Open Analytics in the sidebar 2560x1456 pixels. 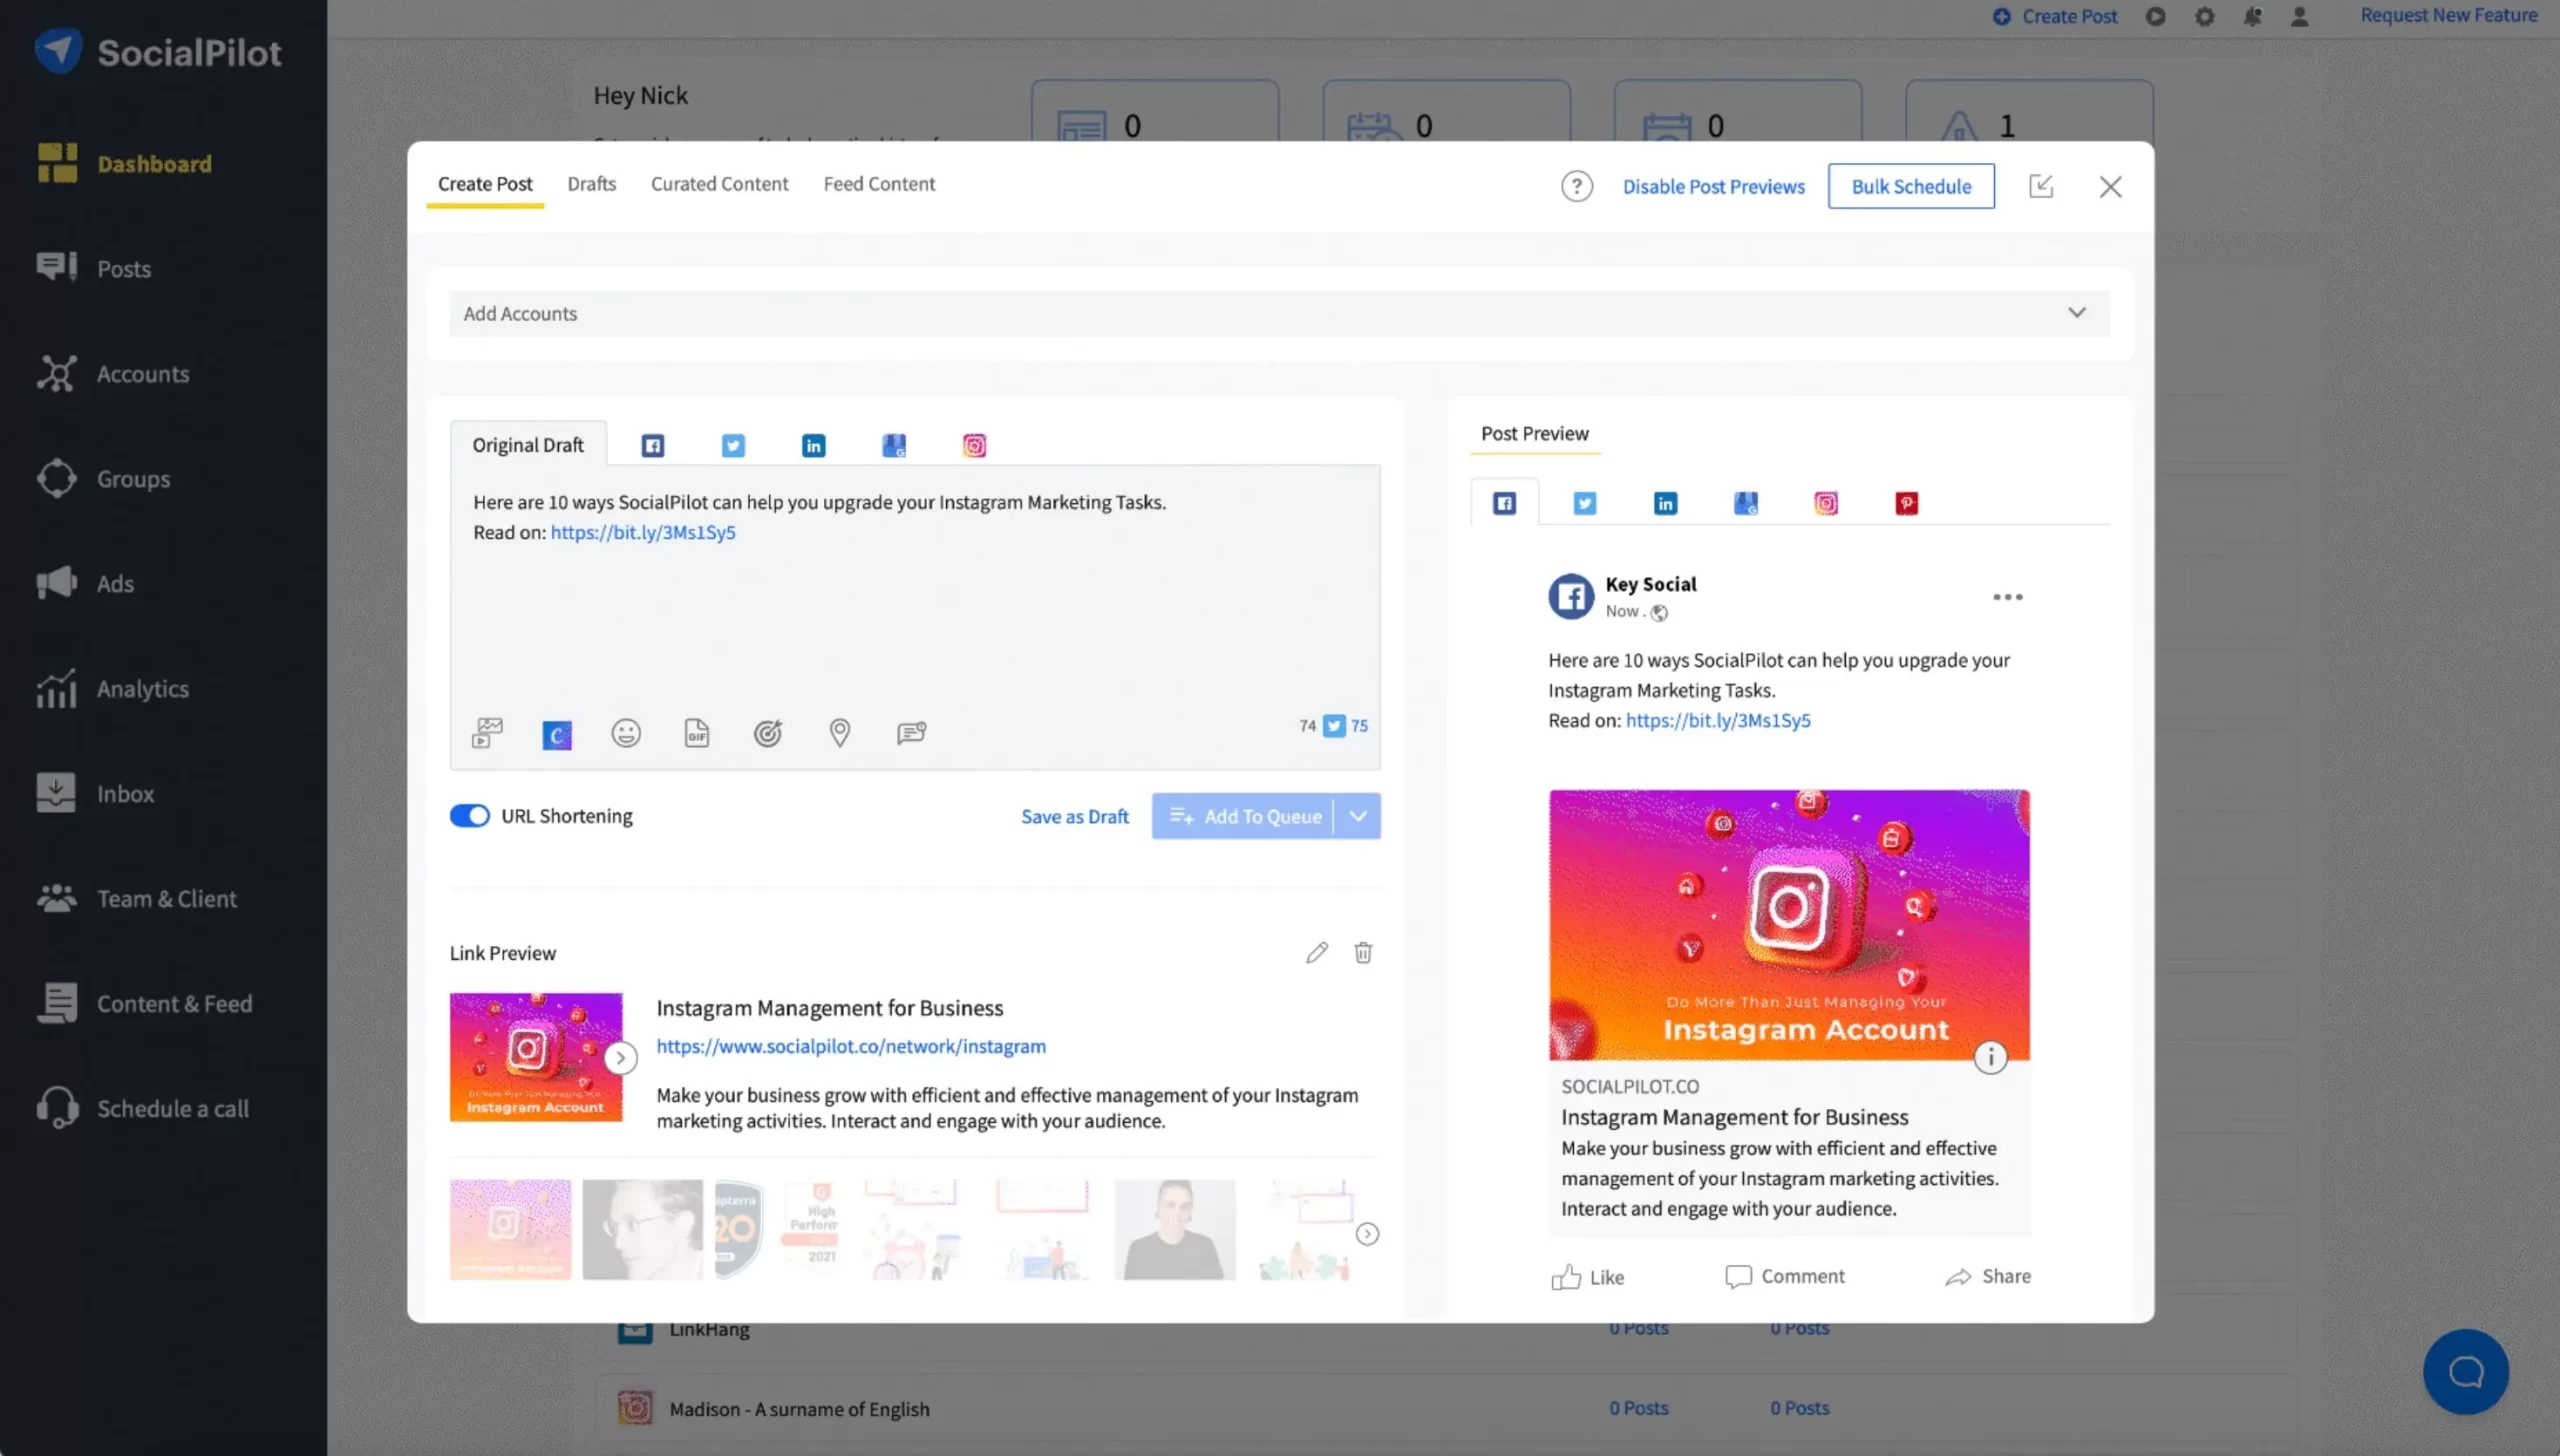142,689
